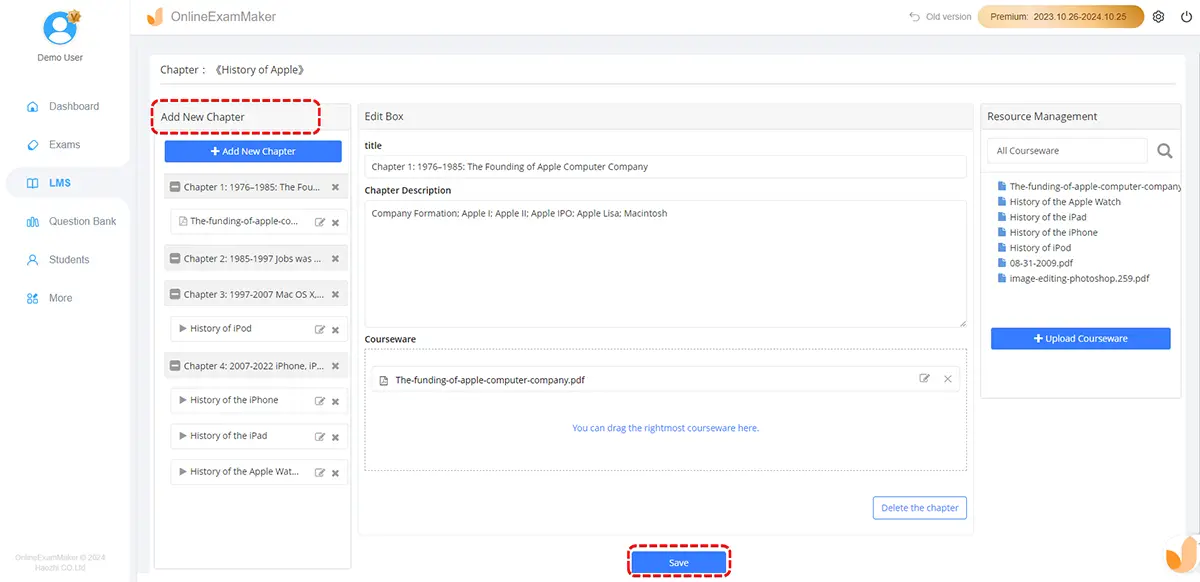Viewport: 1200px width, 582px height.
Task: Remove the PDF from the Courseware box
Action: (947, 379)
